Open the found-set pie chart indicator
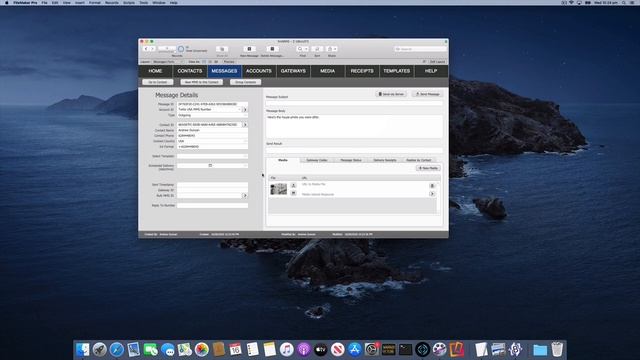This screenshot has height=360, width=640. [180, 49]
